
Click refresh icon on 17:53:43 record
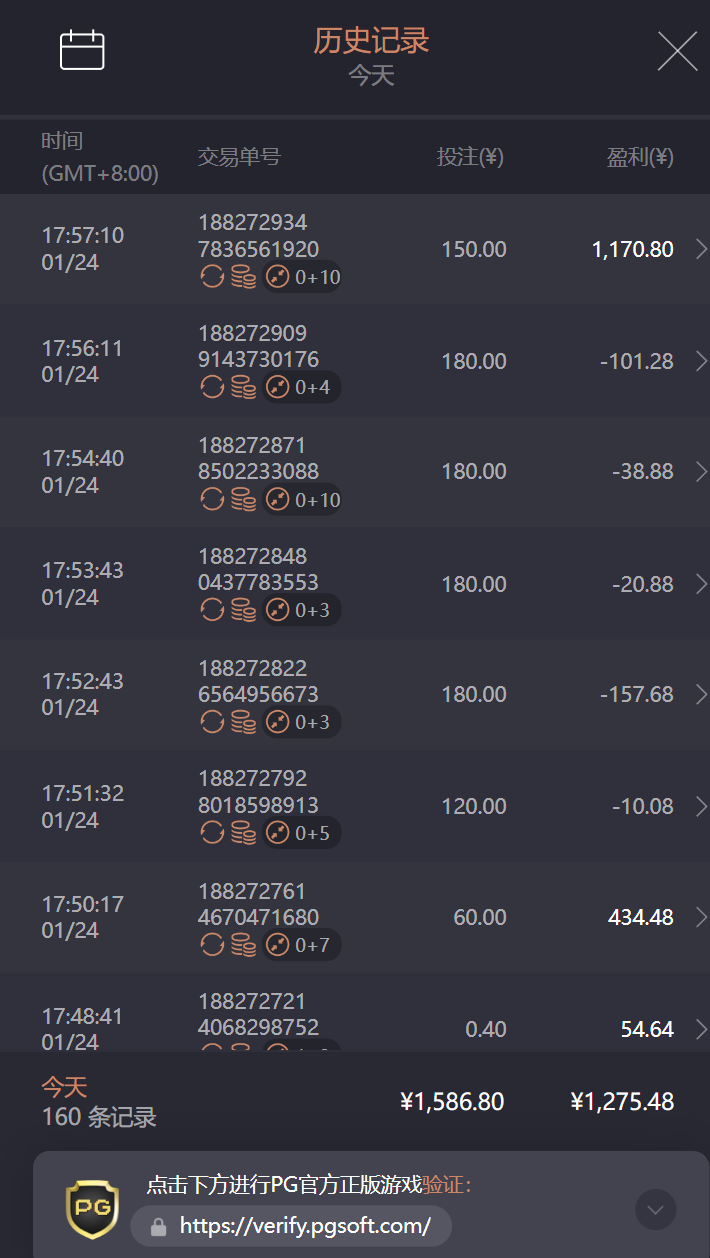tap(212, 609)
